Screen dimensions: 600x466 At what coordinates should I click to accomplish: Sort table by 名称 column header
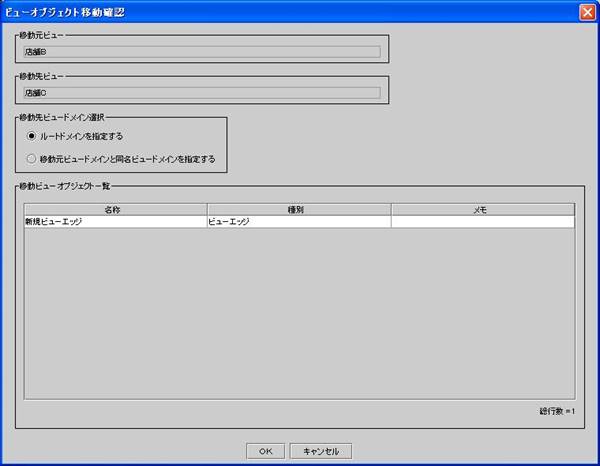point(114,210)
